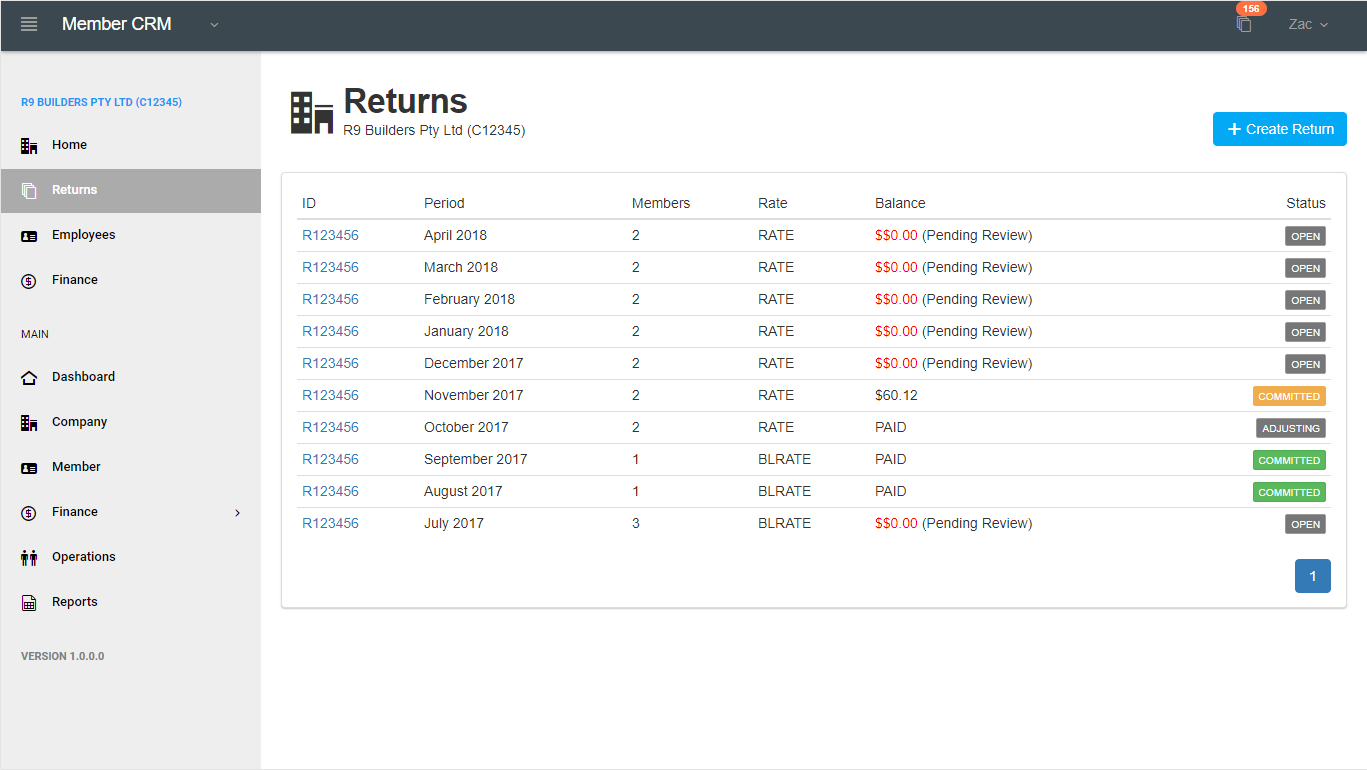Open R9 BUILDERS PTY LTD sidebar link
This screenshot has width=1367, height=770.
(101, 102)
